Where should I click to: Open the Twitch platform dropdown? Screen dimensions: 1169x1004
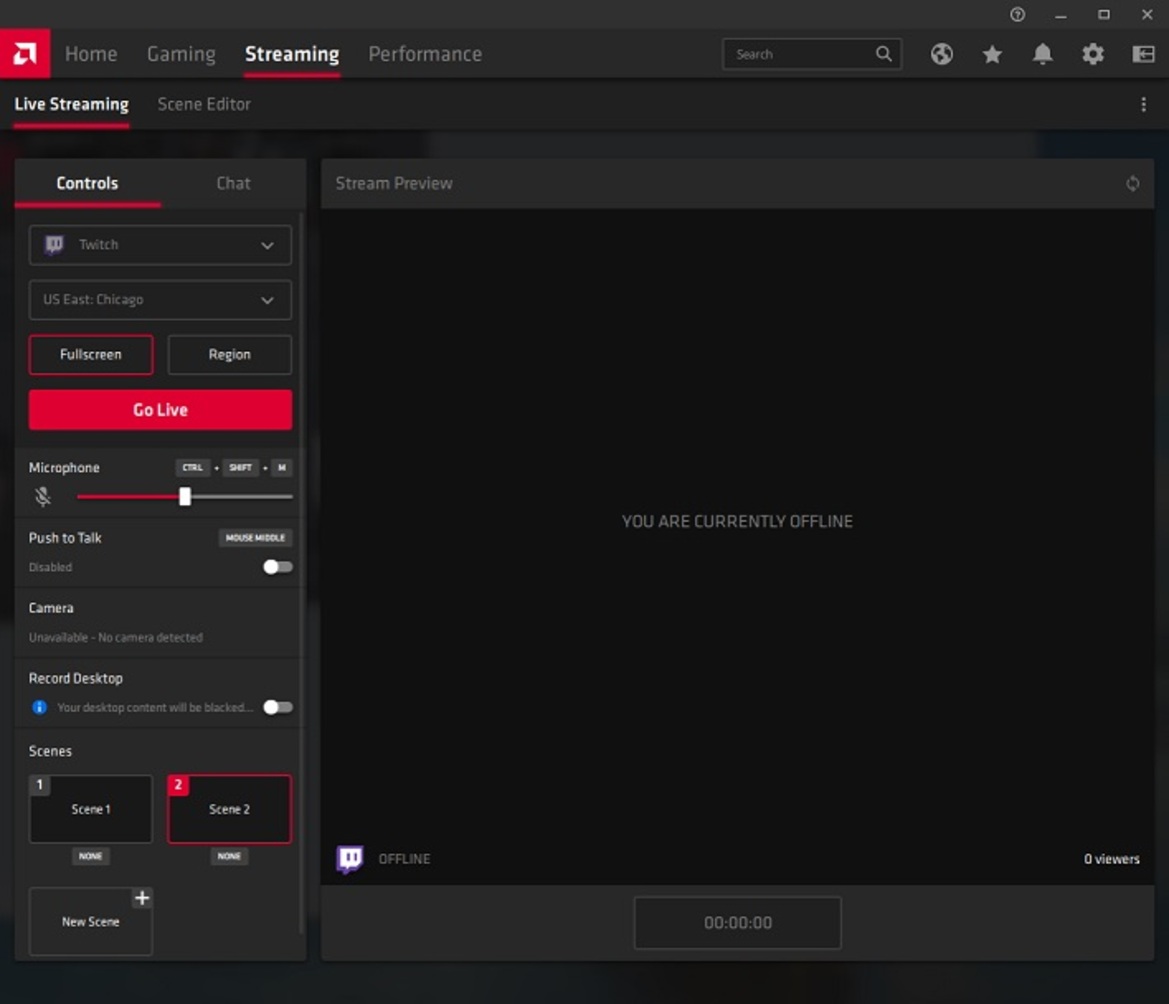coord(159,244)
